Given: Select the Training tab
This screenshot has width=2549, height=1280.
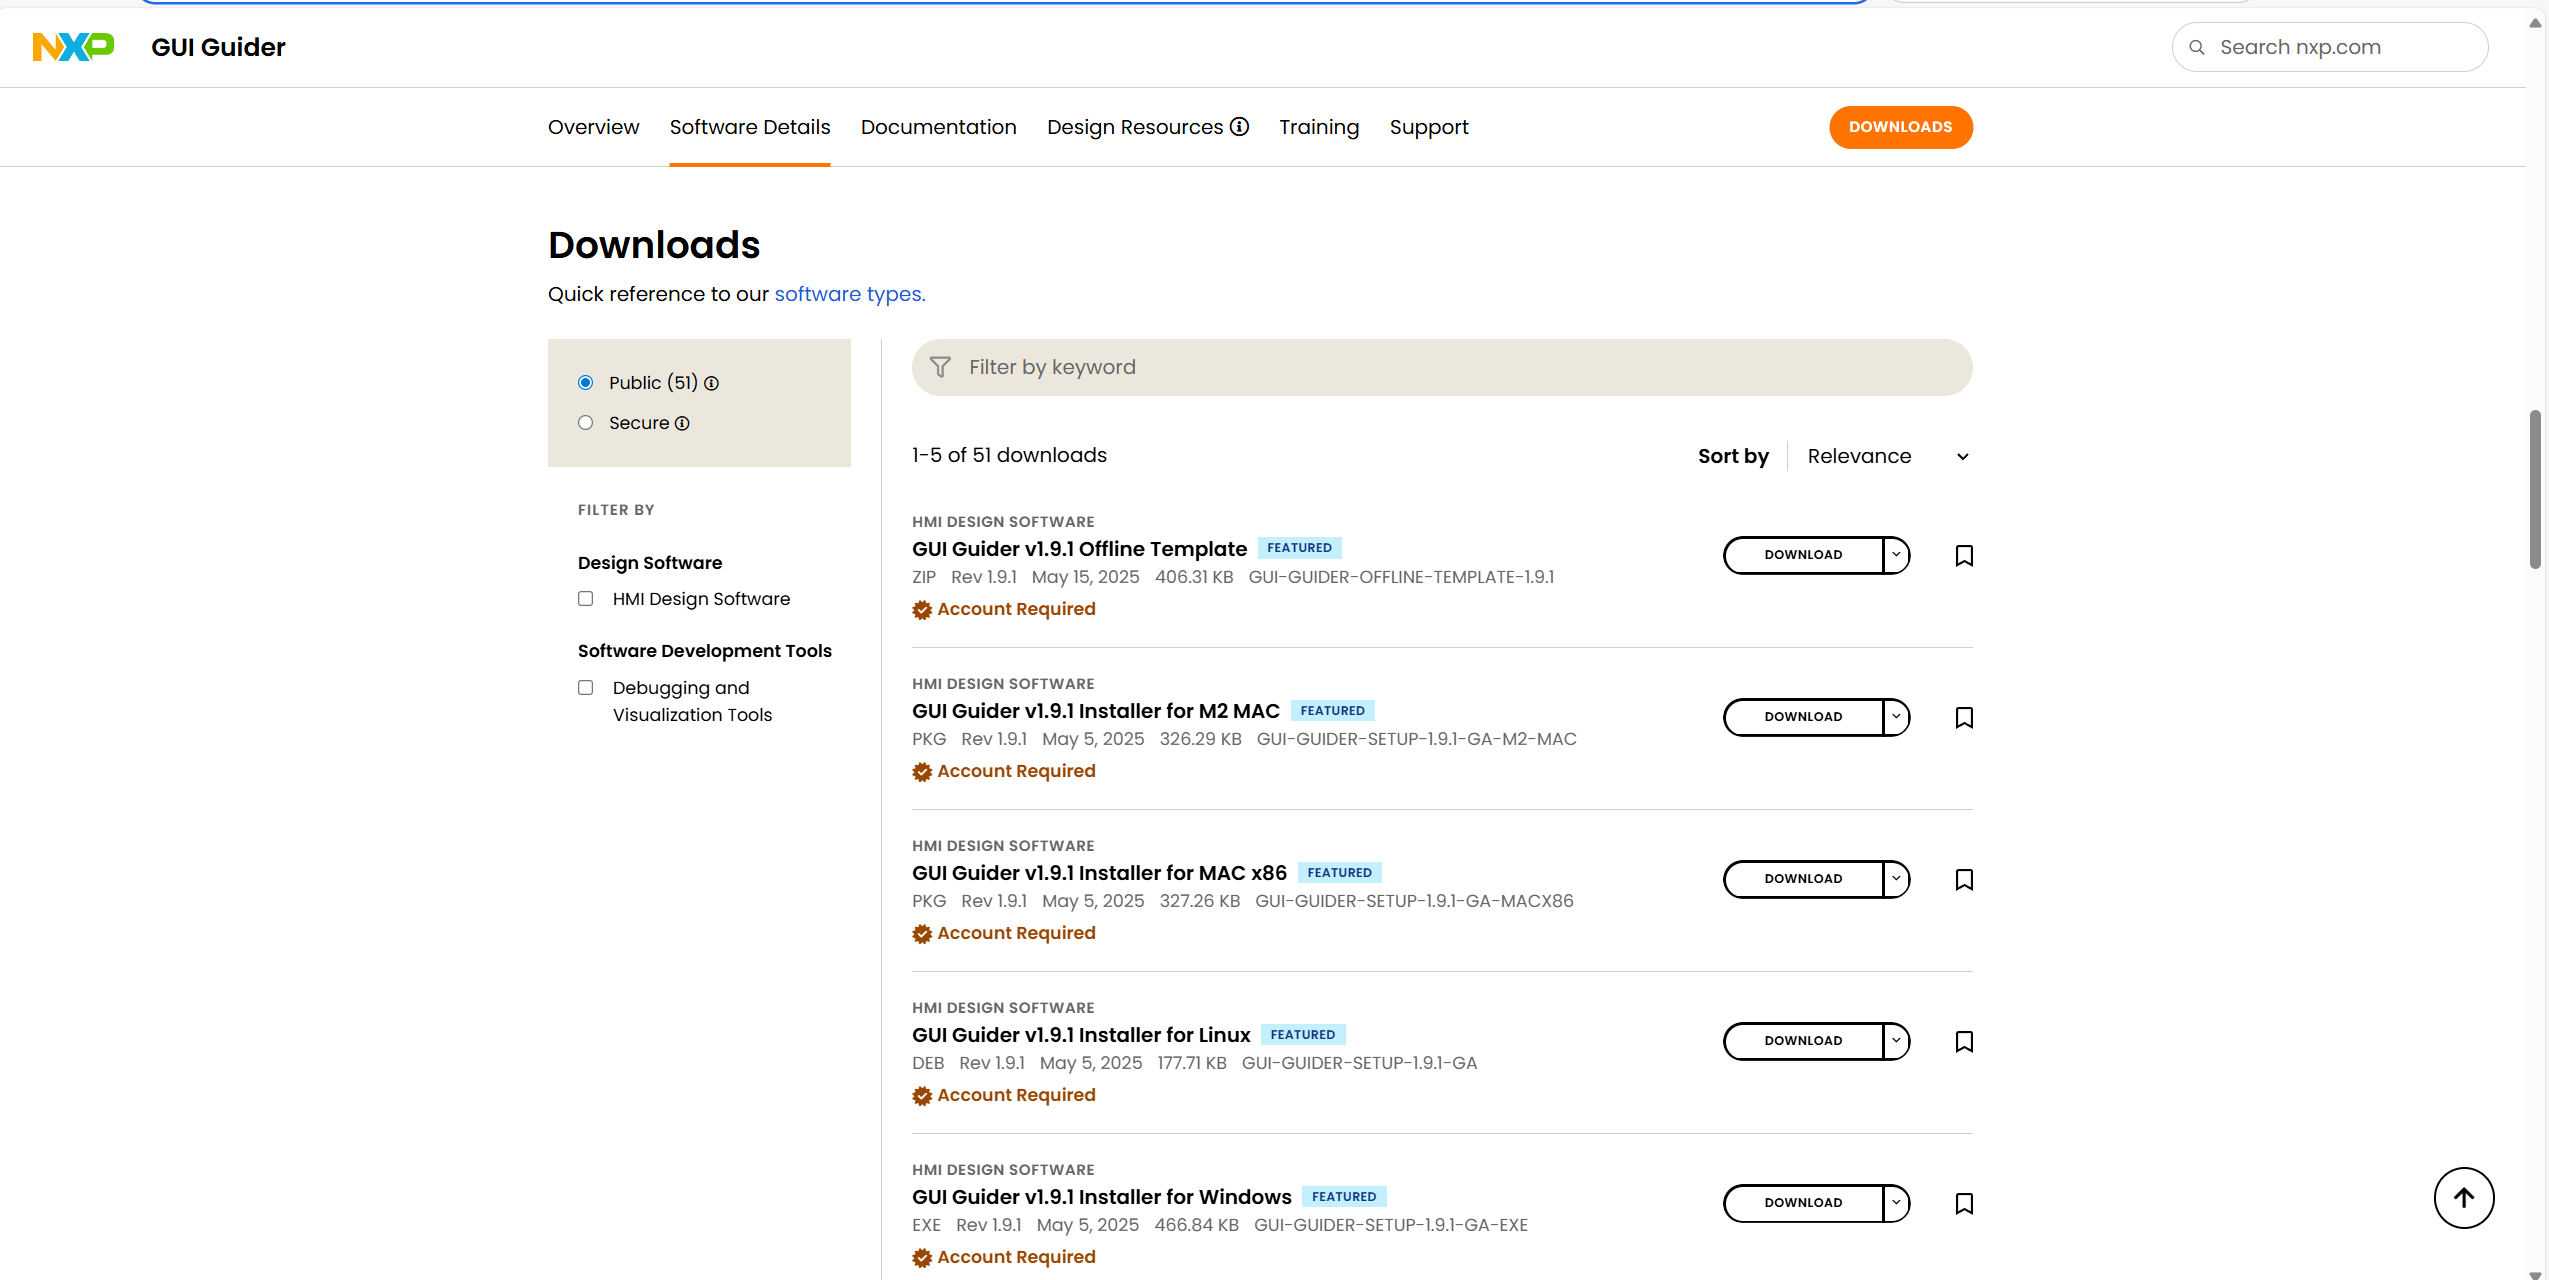Looking at the screenshot, I should coord(1319,127).
